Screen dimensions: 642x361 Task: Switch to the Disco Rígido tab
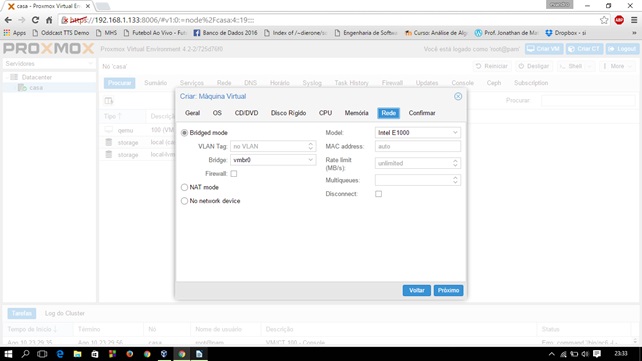click(x=288, y=113)
